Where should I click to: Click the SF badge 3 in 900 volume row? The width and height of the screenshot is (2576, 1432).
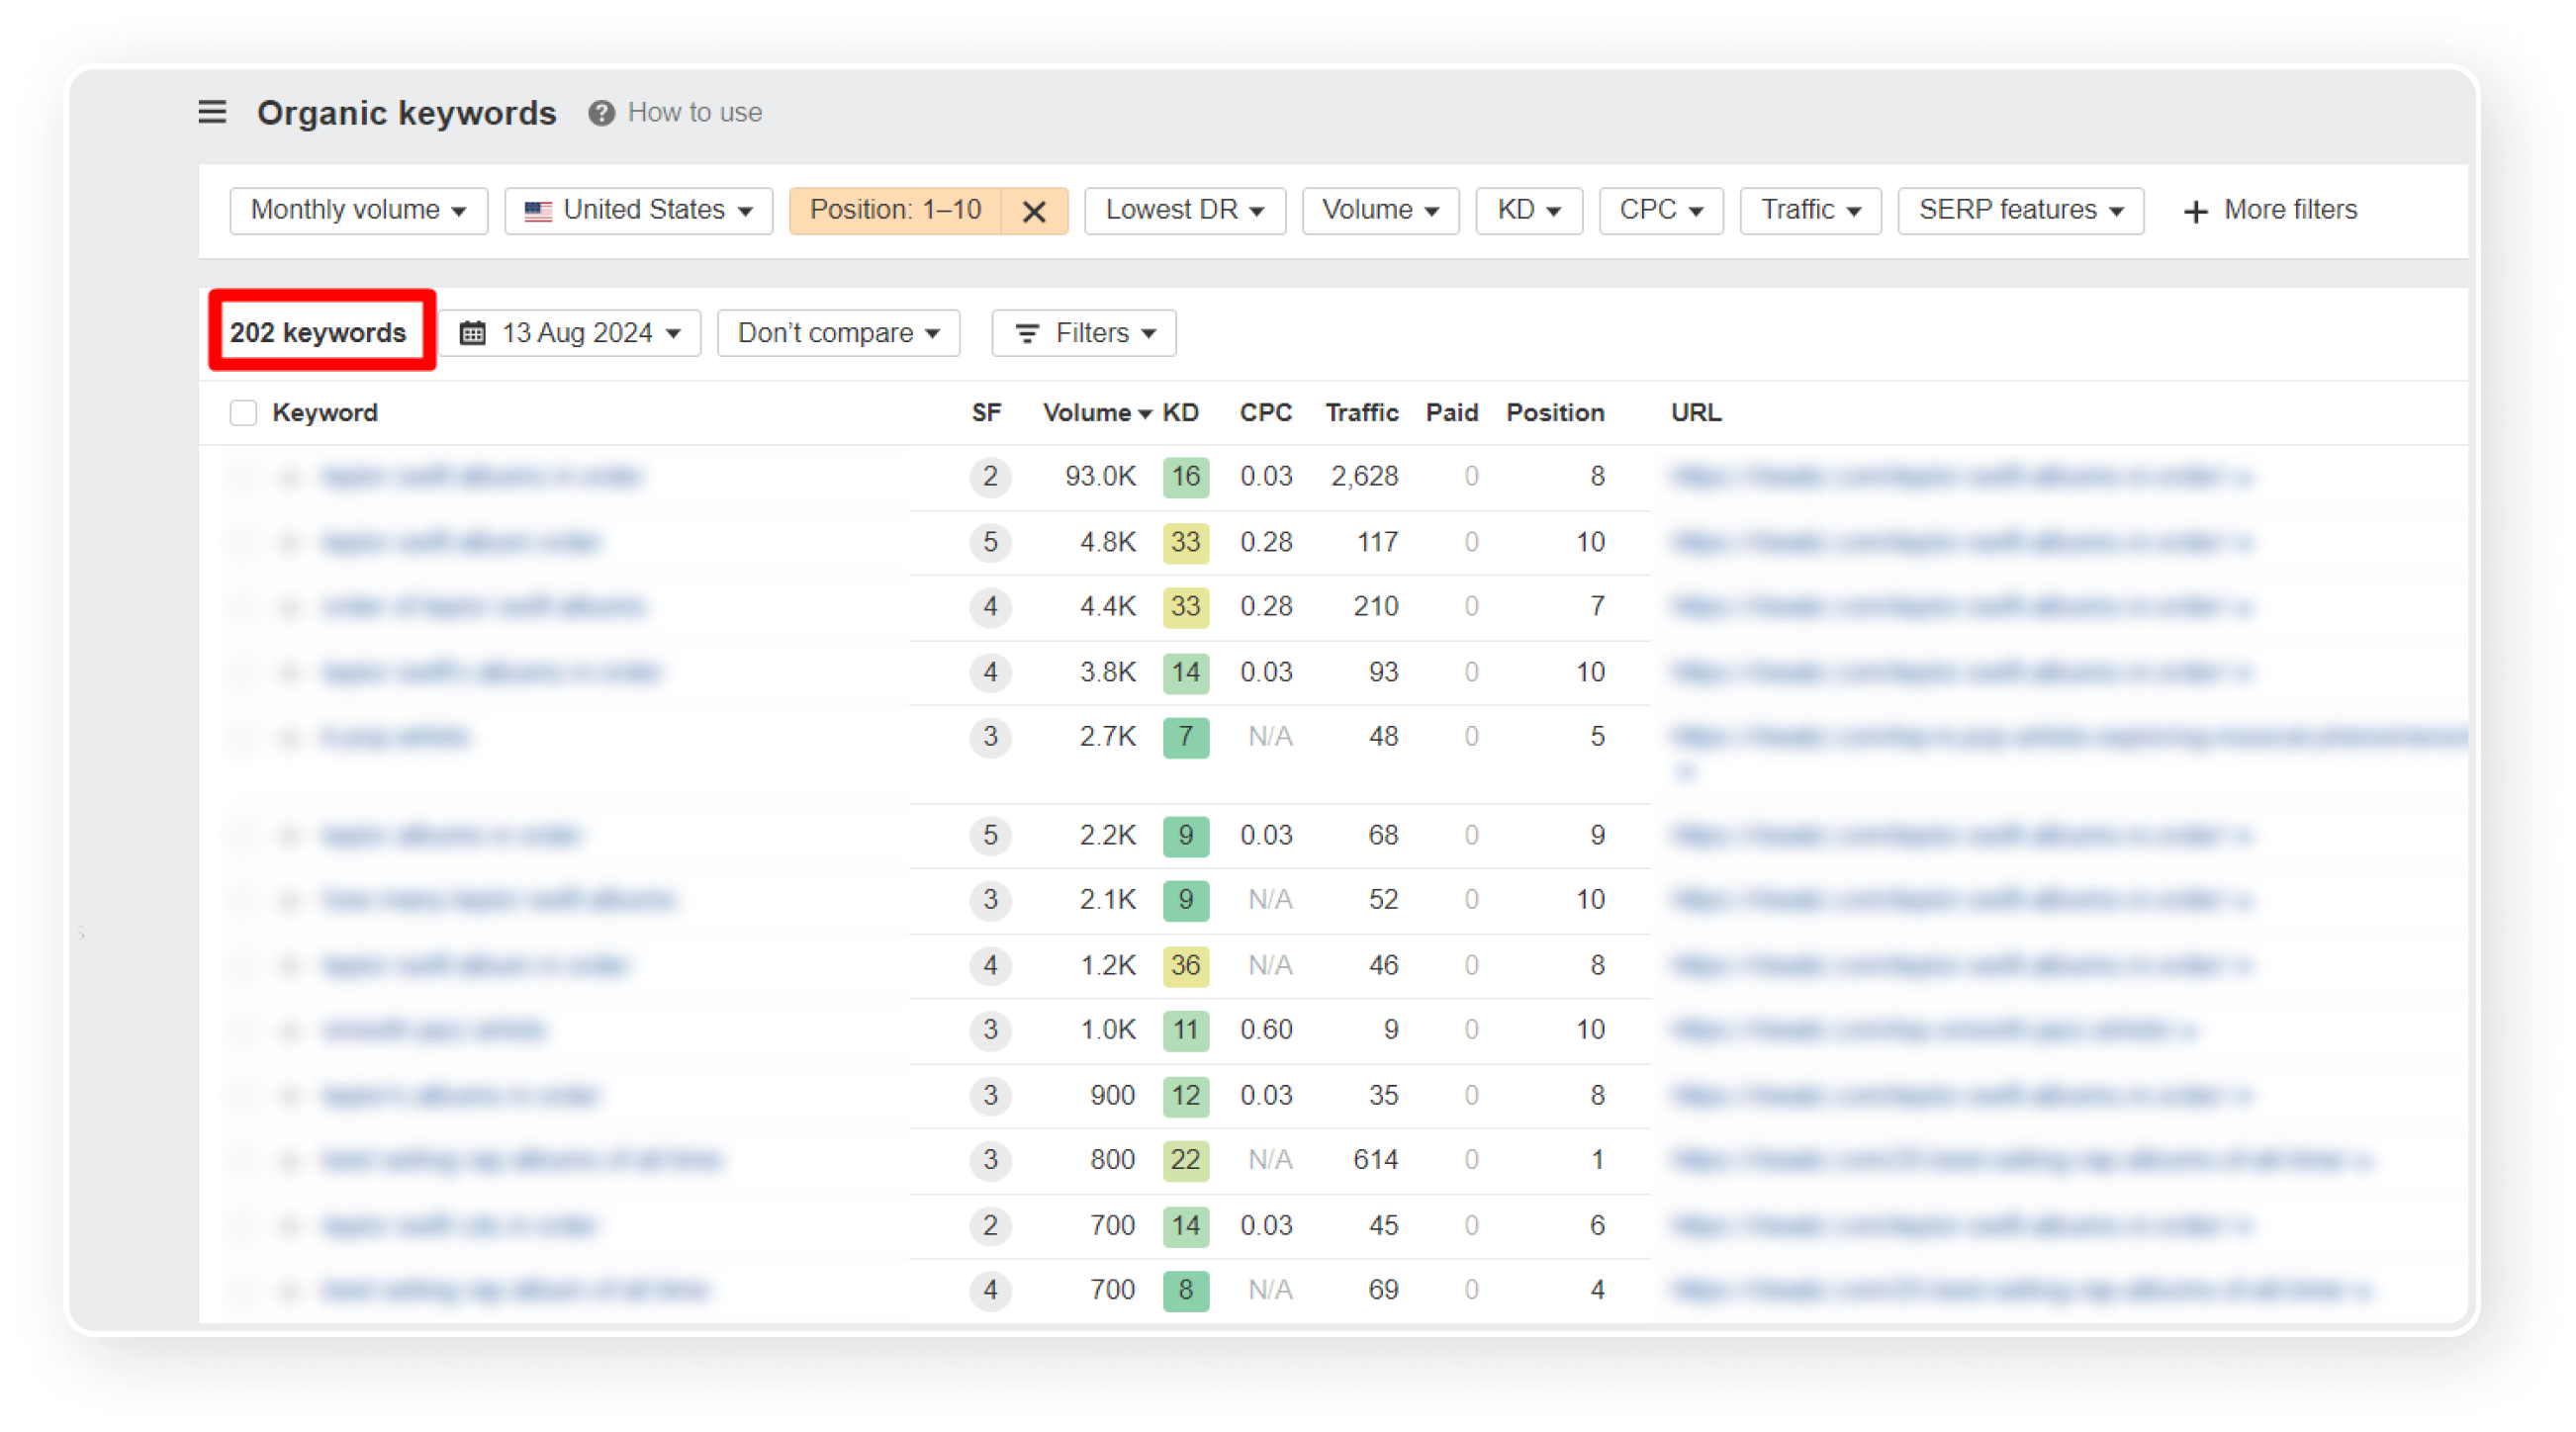point(990,1095)
